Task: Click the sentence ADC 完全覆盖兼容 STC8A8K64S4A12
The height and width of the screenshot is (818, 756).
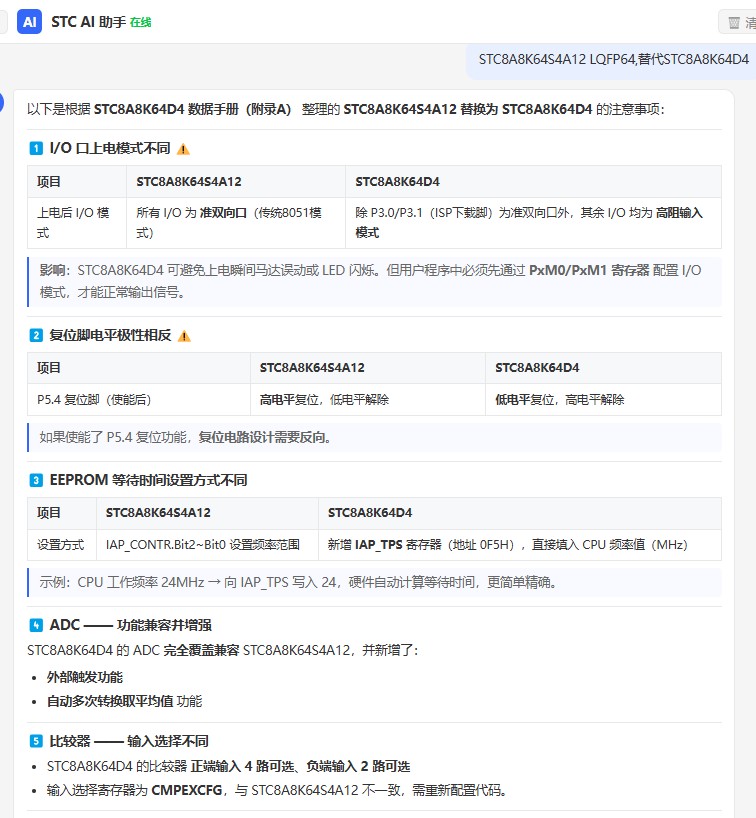Action: [x=222, y=651]
